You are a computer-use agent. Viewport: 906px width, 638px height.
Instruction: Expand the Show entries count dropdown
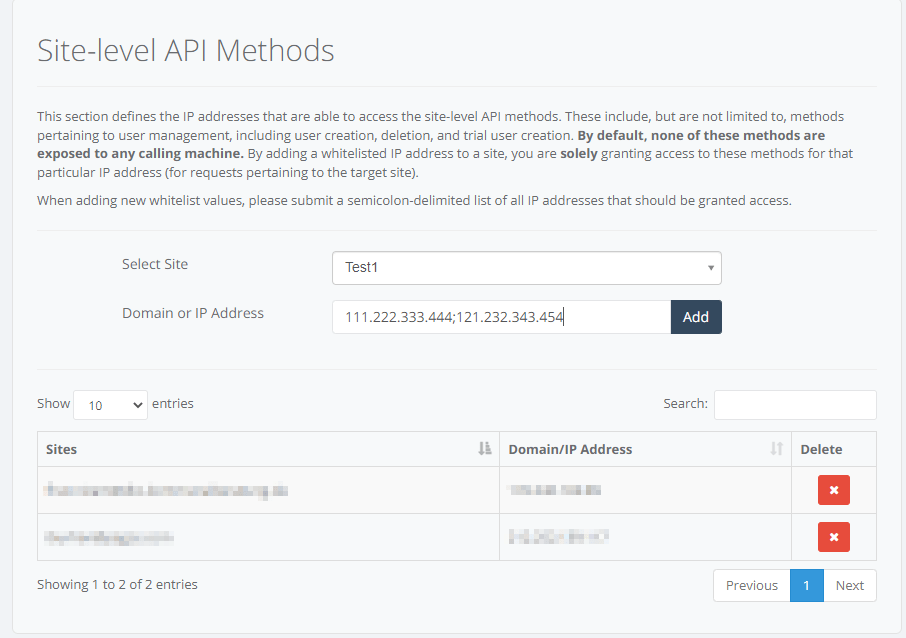[x=110, y=405]
